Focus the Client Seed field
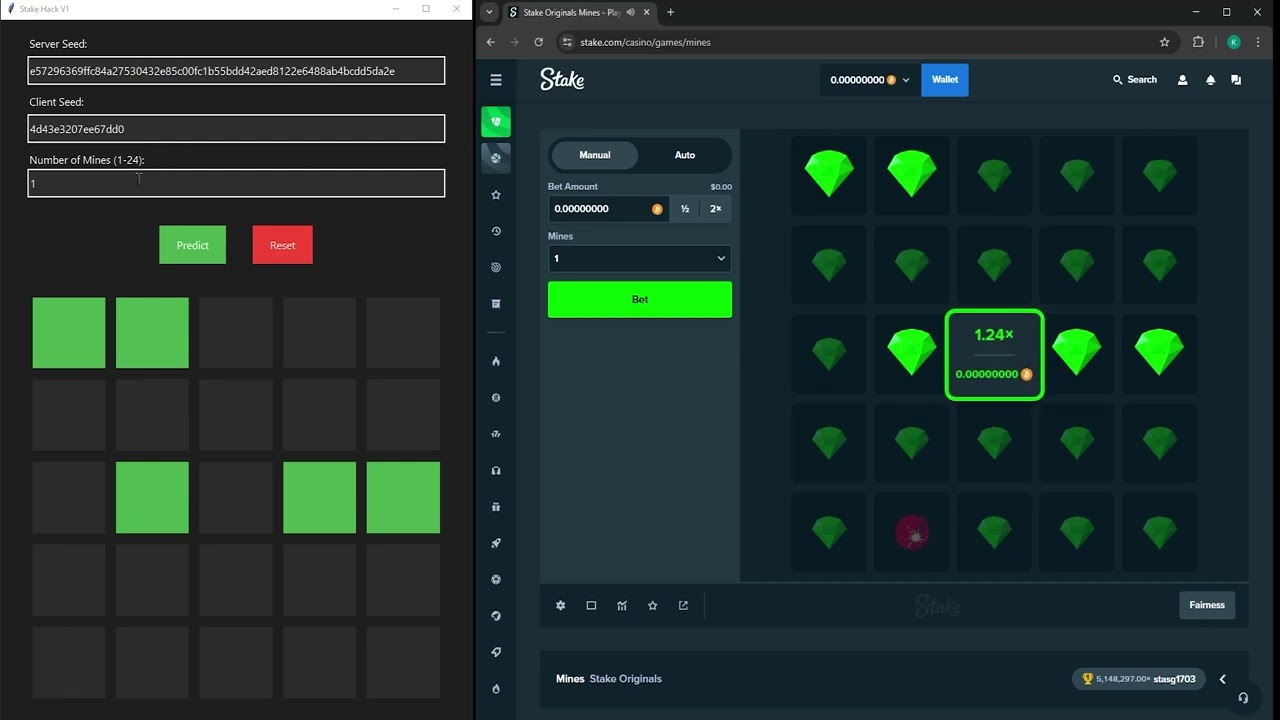1280x720 pixels. [236, 128]
